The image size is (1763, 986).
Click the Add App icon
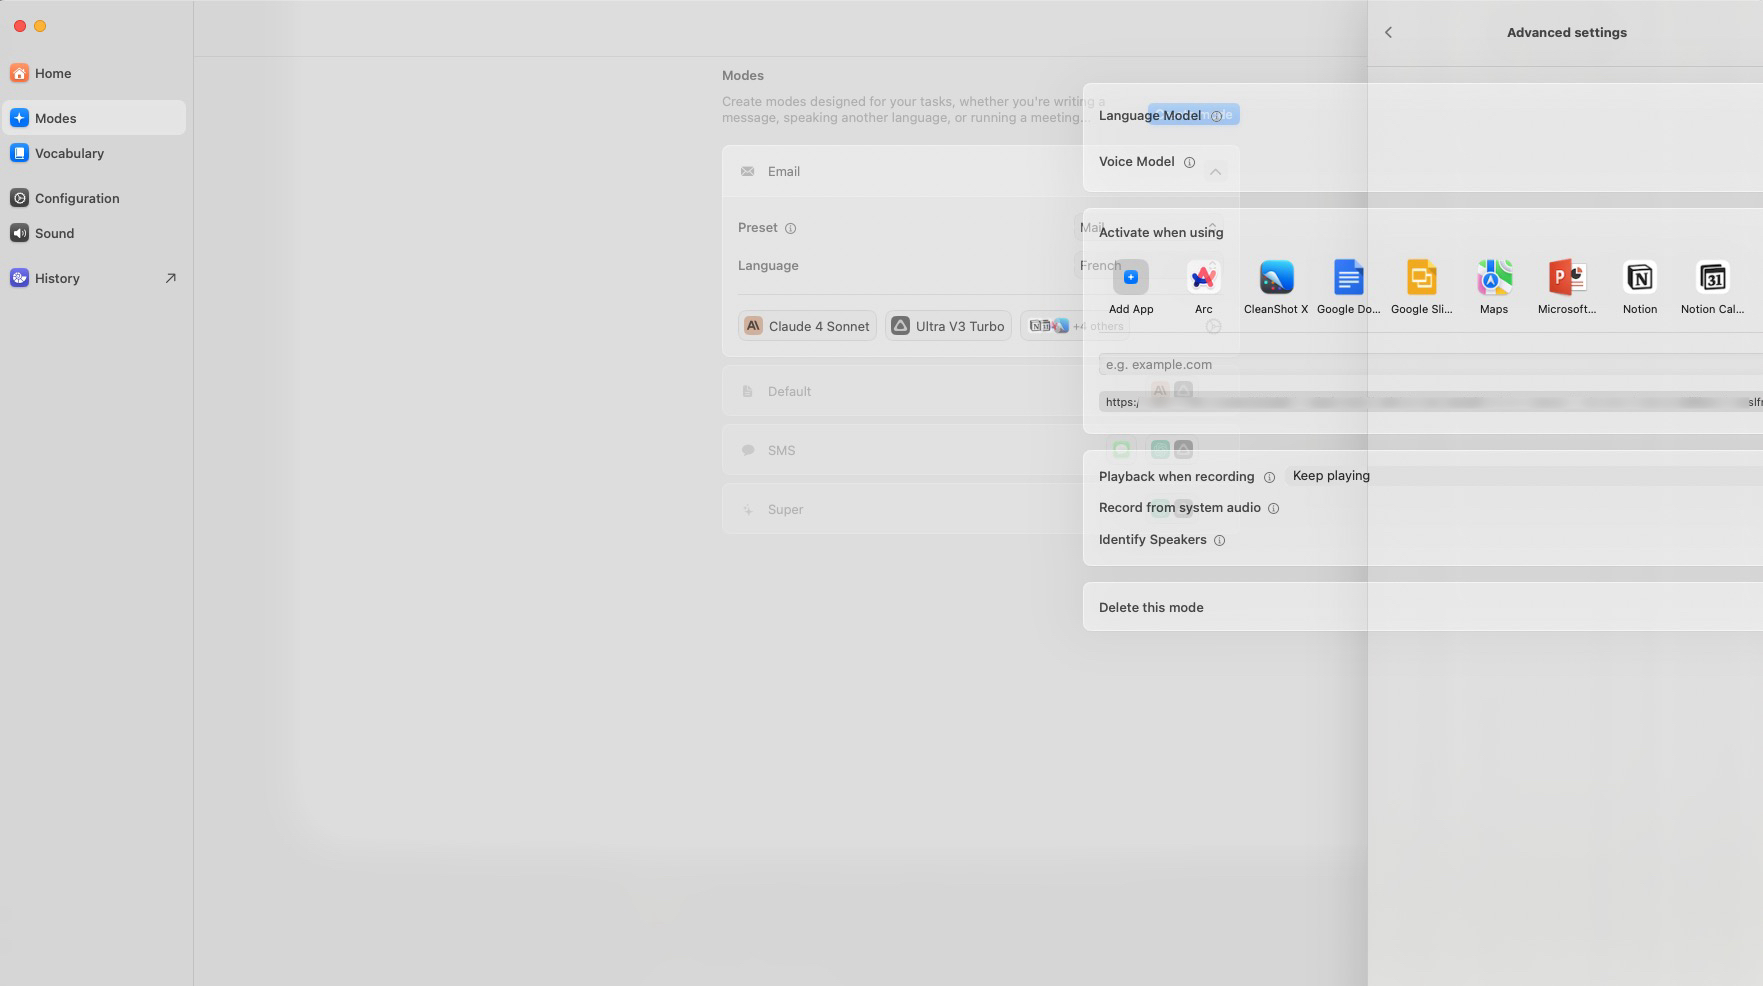(1131, 277)
